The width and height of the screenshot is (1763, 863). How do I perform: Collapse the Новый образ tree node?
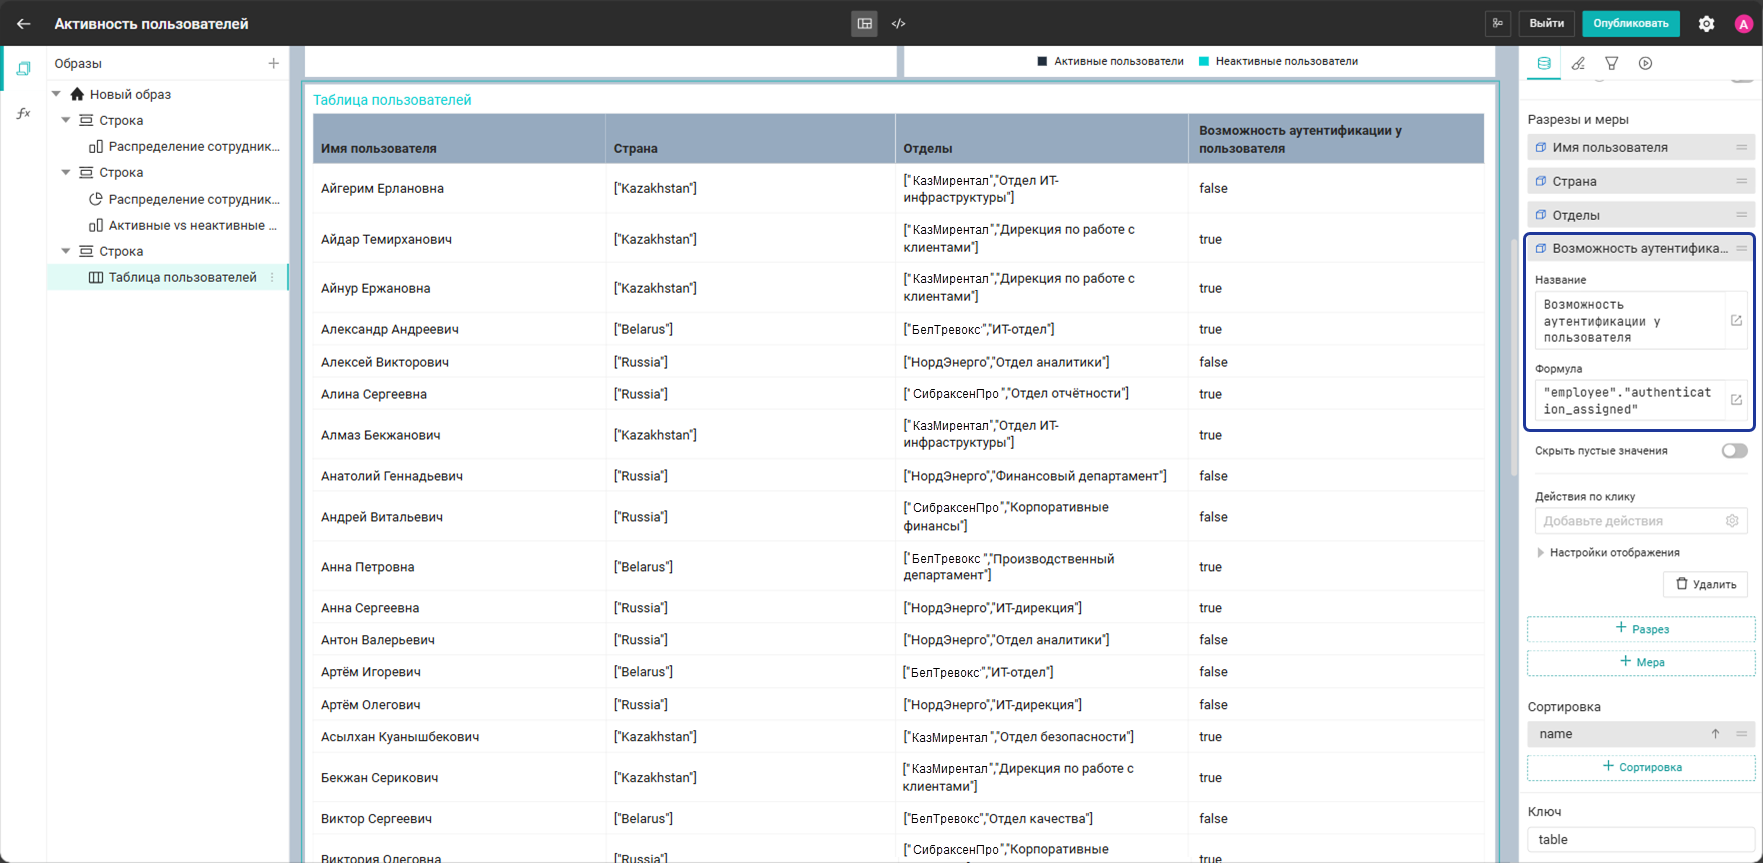coord(56,94)
